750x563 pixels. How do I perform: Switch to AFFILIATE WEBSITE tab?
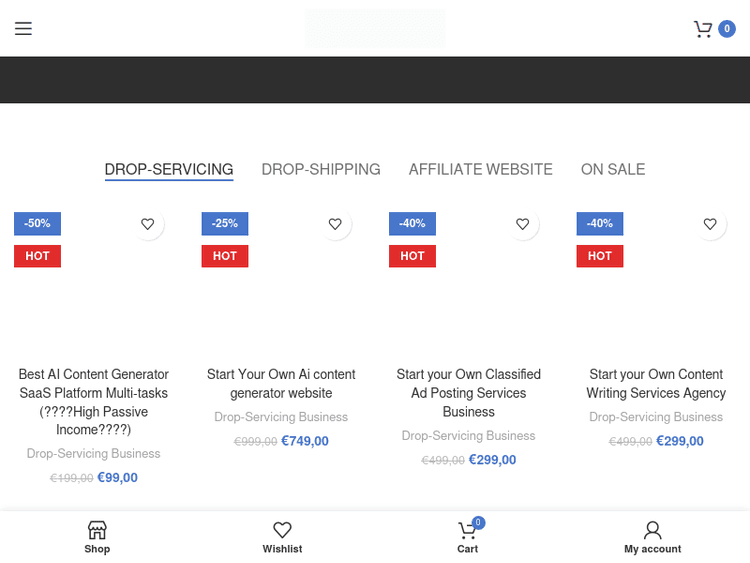[480, 170]
